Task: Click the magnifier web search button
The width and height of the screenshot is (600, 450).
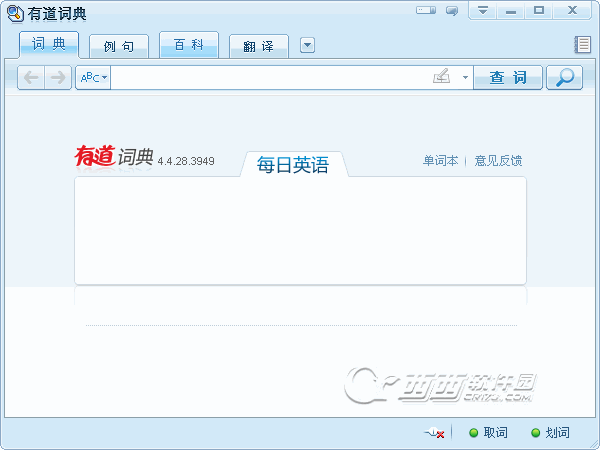Action: coord(564,78)
